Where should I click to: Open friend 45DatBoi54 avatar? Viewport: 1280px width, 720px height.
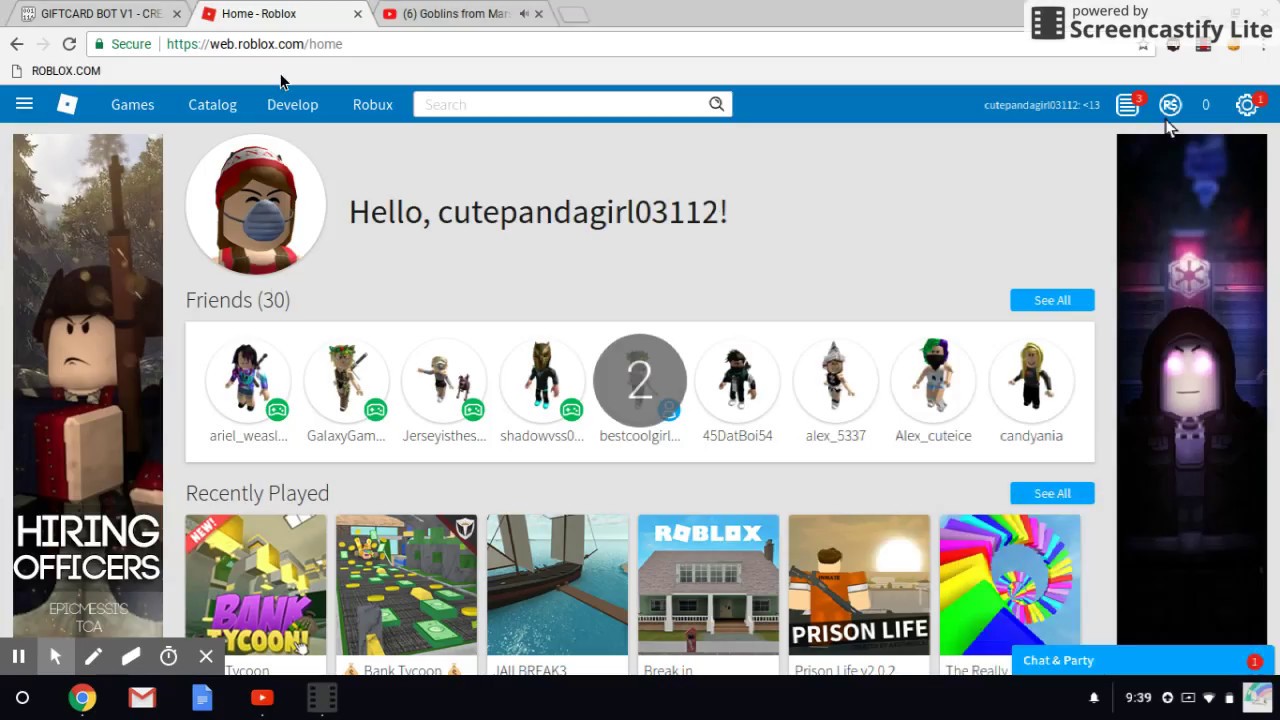(738, 380)
